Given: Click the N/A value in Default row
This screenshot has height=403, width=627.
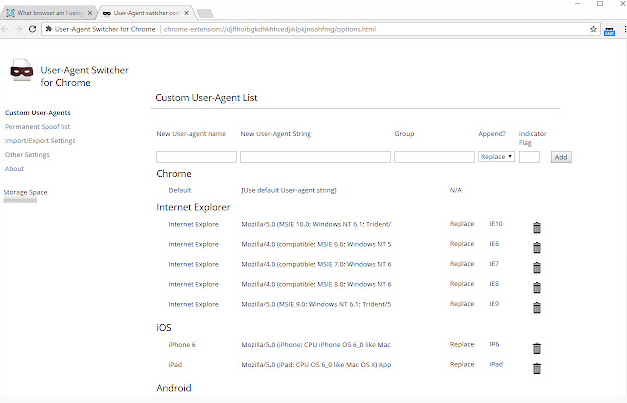Looking at the screenshot, I should [455, 190].
